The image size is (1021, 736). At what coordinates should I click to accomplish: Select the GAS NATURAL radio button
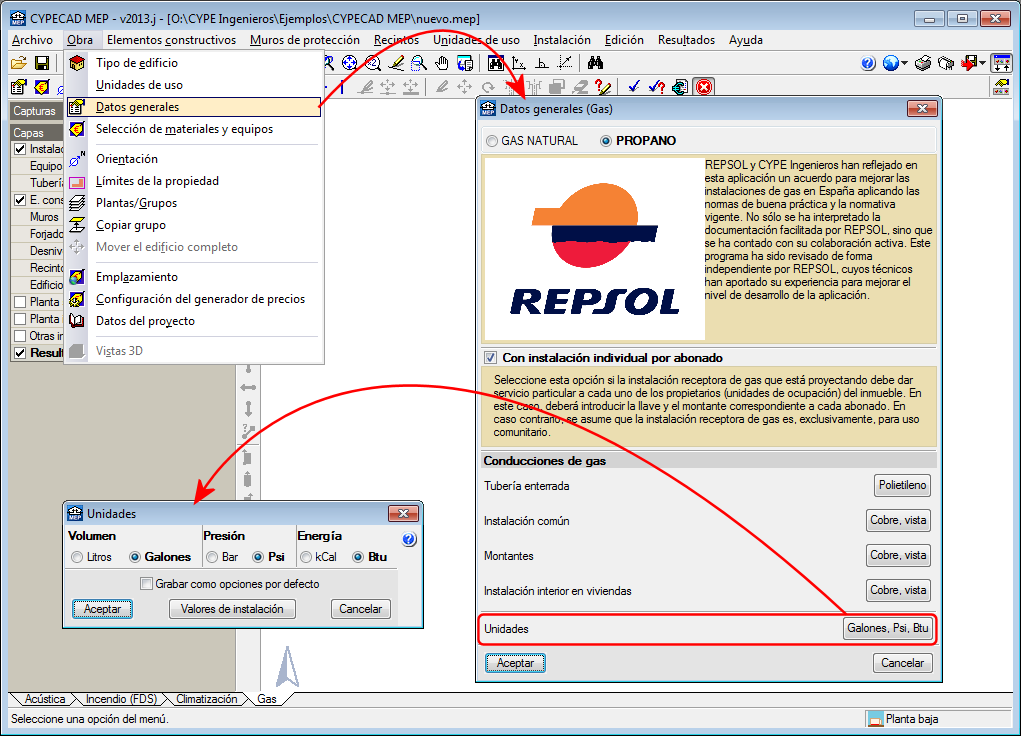pyautogui.click(x=532, y=141)
